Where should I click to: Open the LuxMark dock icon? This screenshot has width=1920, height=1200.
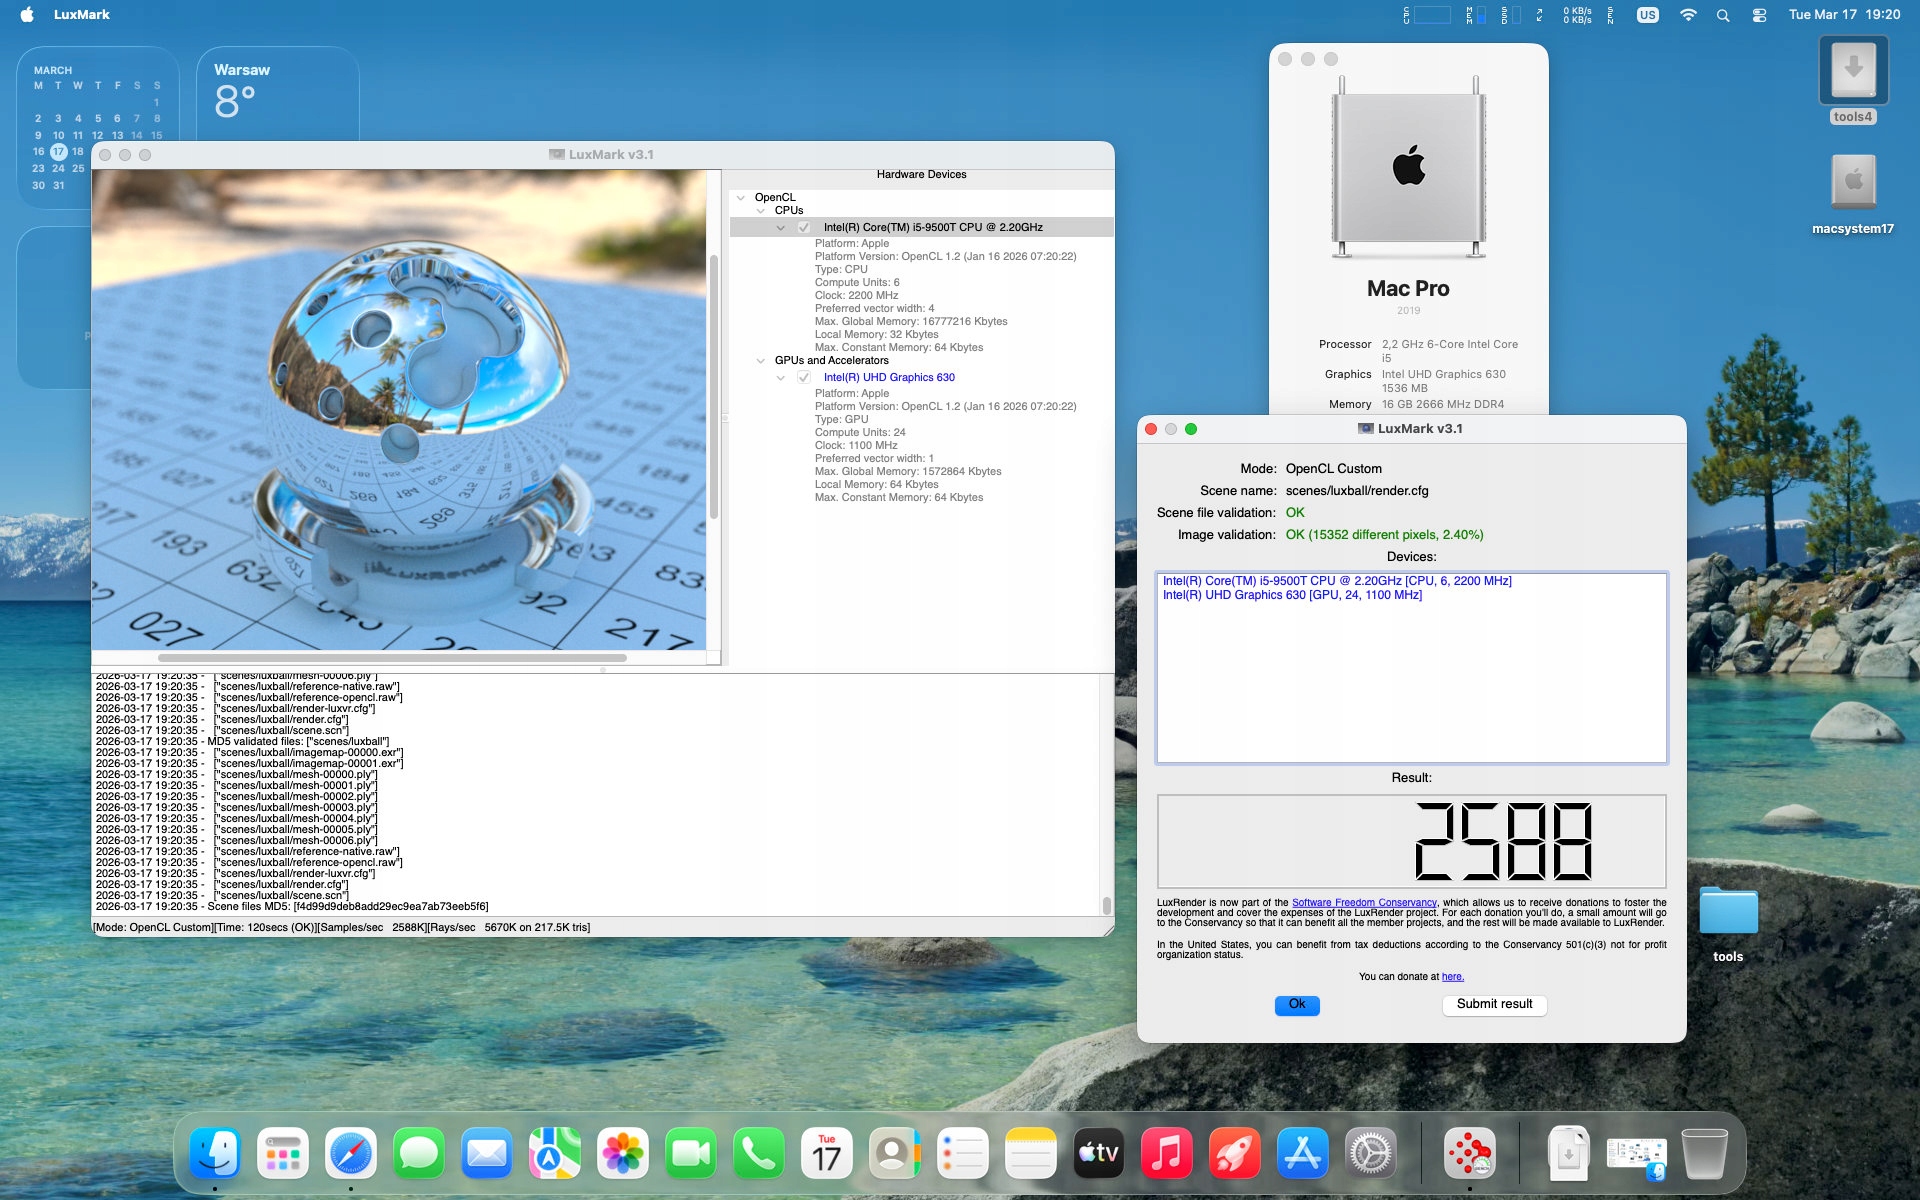point(1469,1154)
